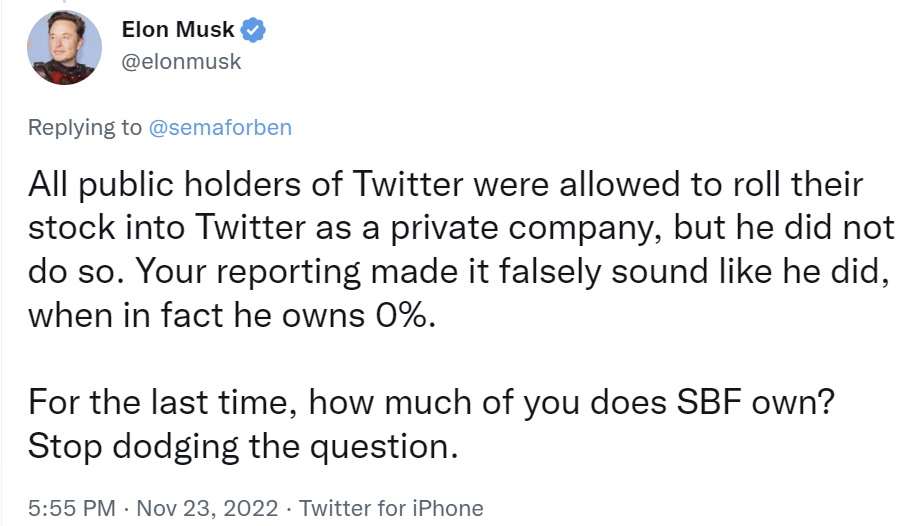920x526 pixels.
Task: Open the tweet author's profile avatar
Action: click(64, 48)
